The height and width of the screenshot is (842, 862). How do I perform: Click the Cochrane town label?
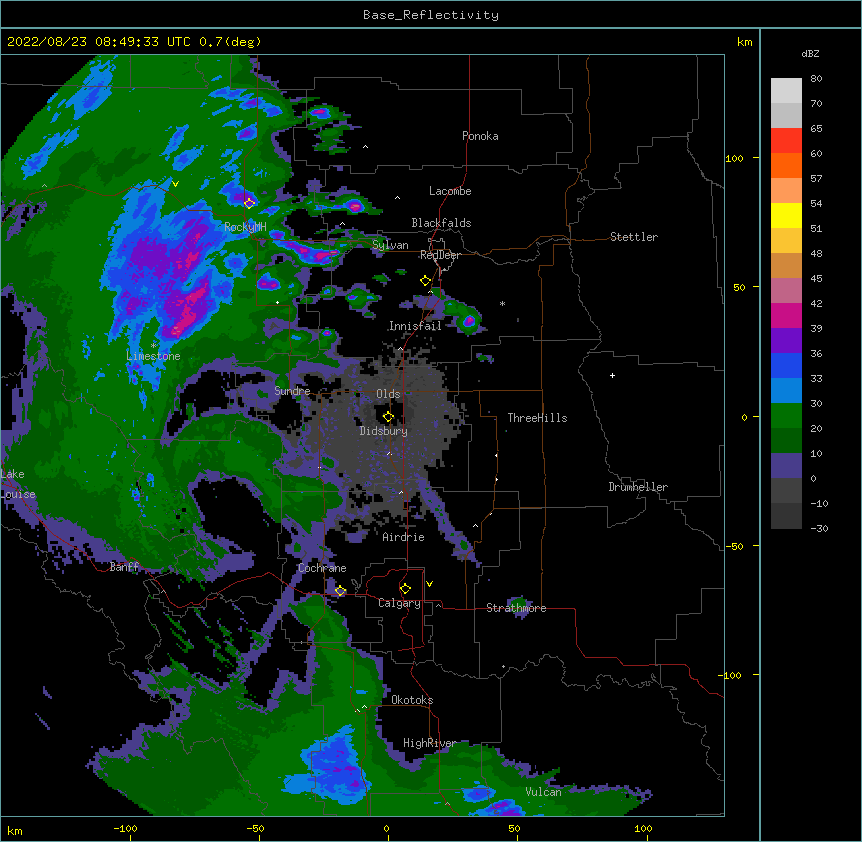[322, 568]
